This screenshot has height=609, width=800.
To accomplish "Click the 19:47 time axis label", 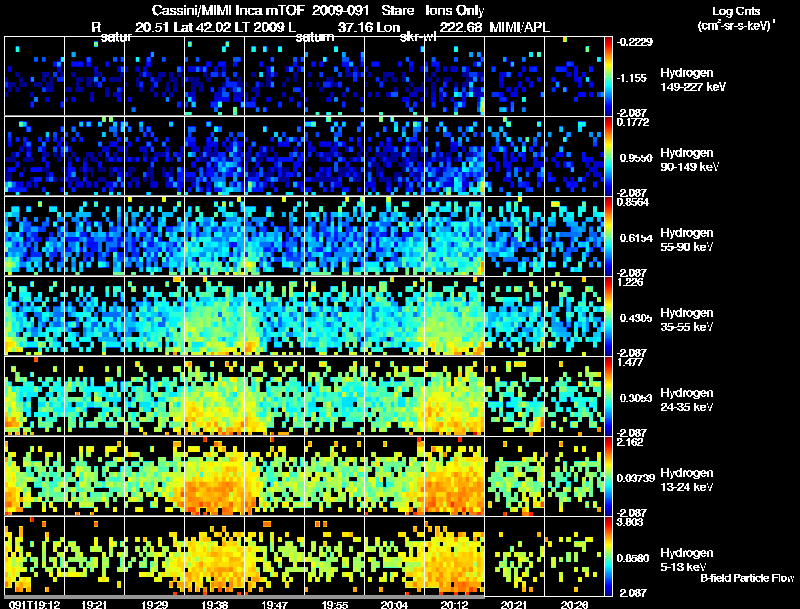I will pyautogui.click(x=274, y=604).
